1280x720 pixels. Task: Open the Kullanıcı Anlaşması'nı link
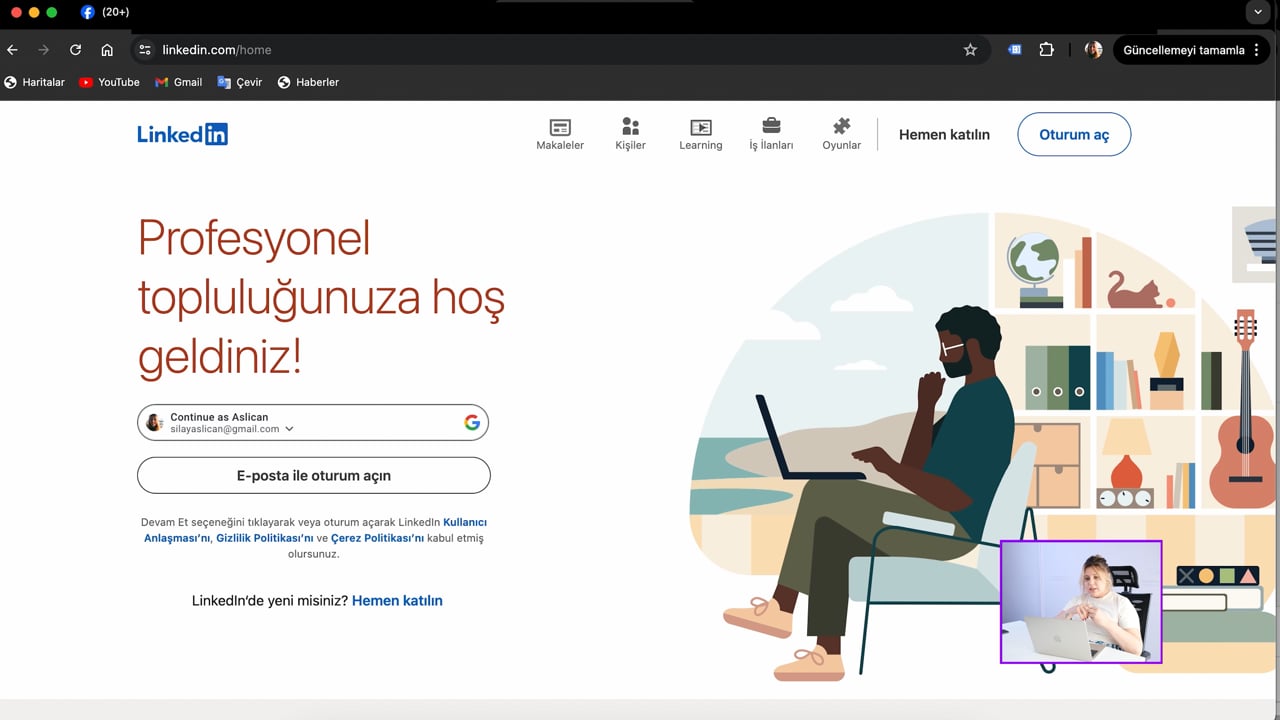(316, 530)
